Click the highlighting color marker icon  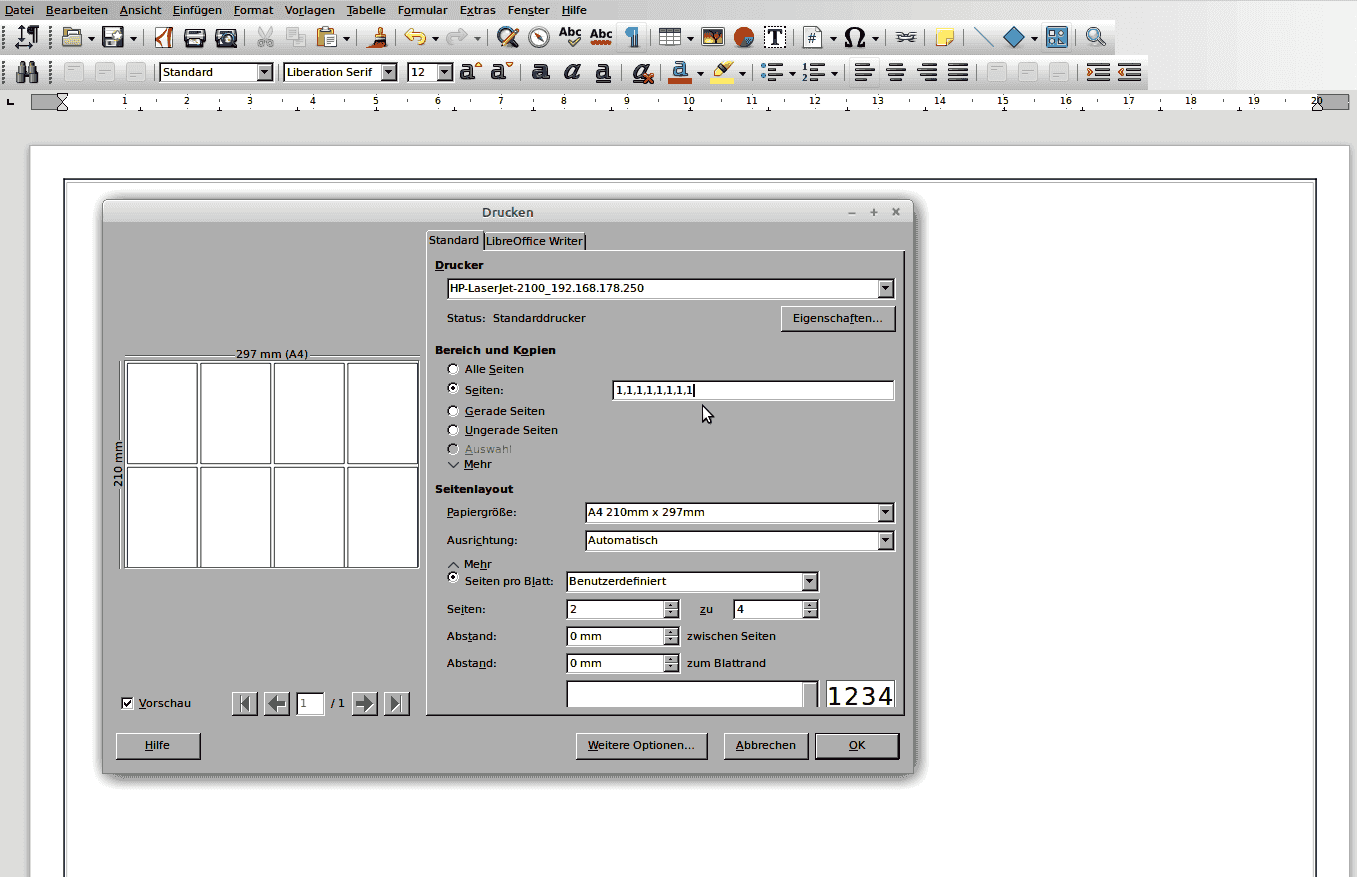(723, 72)
